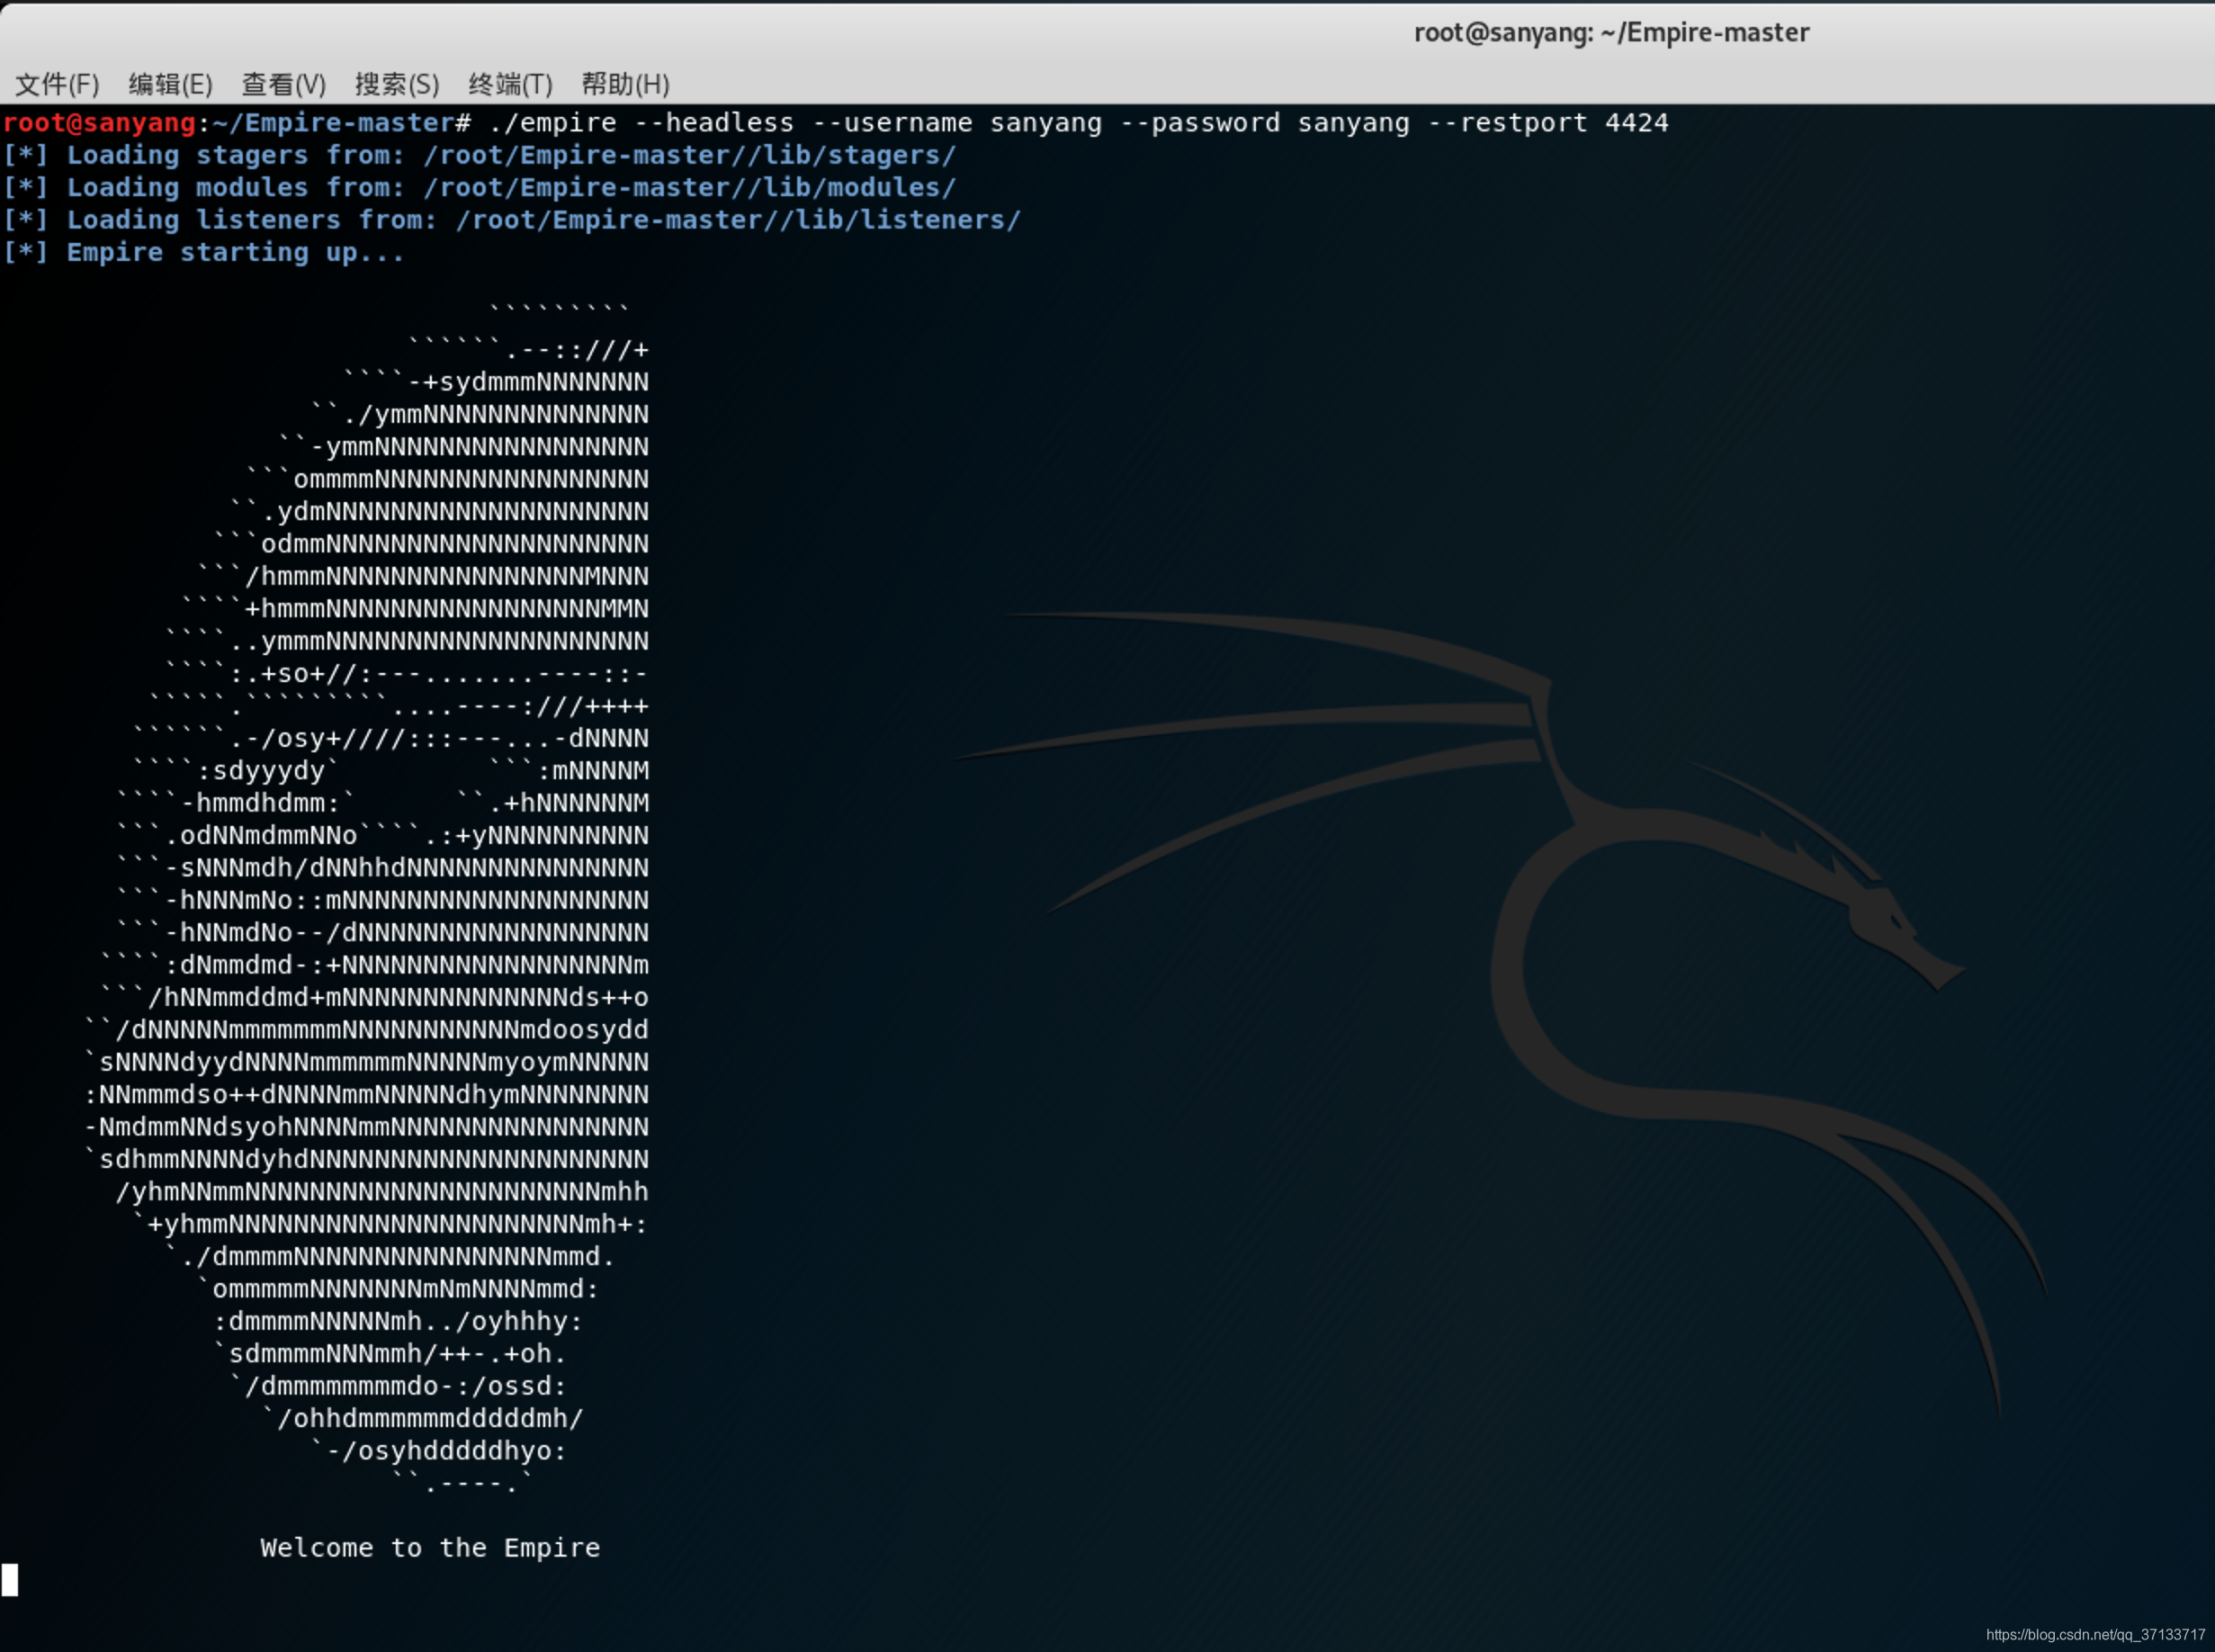Click the ASCII art line ':dmmmmNNNNNmh../oyhhhy:'
The image size is (2215, 1652).
coord(398,1321)
